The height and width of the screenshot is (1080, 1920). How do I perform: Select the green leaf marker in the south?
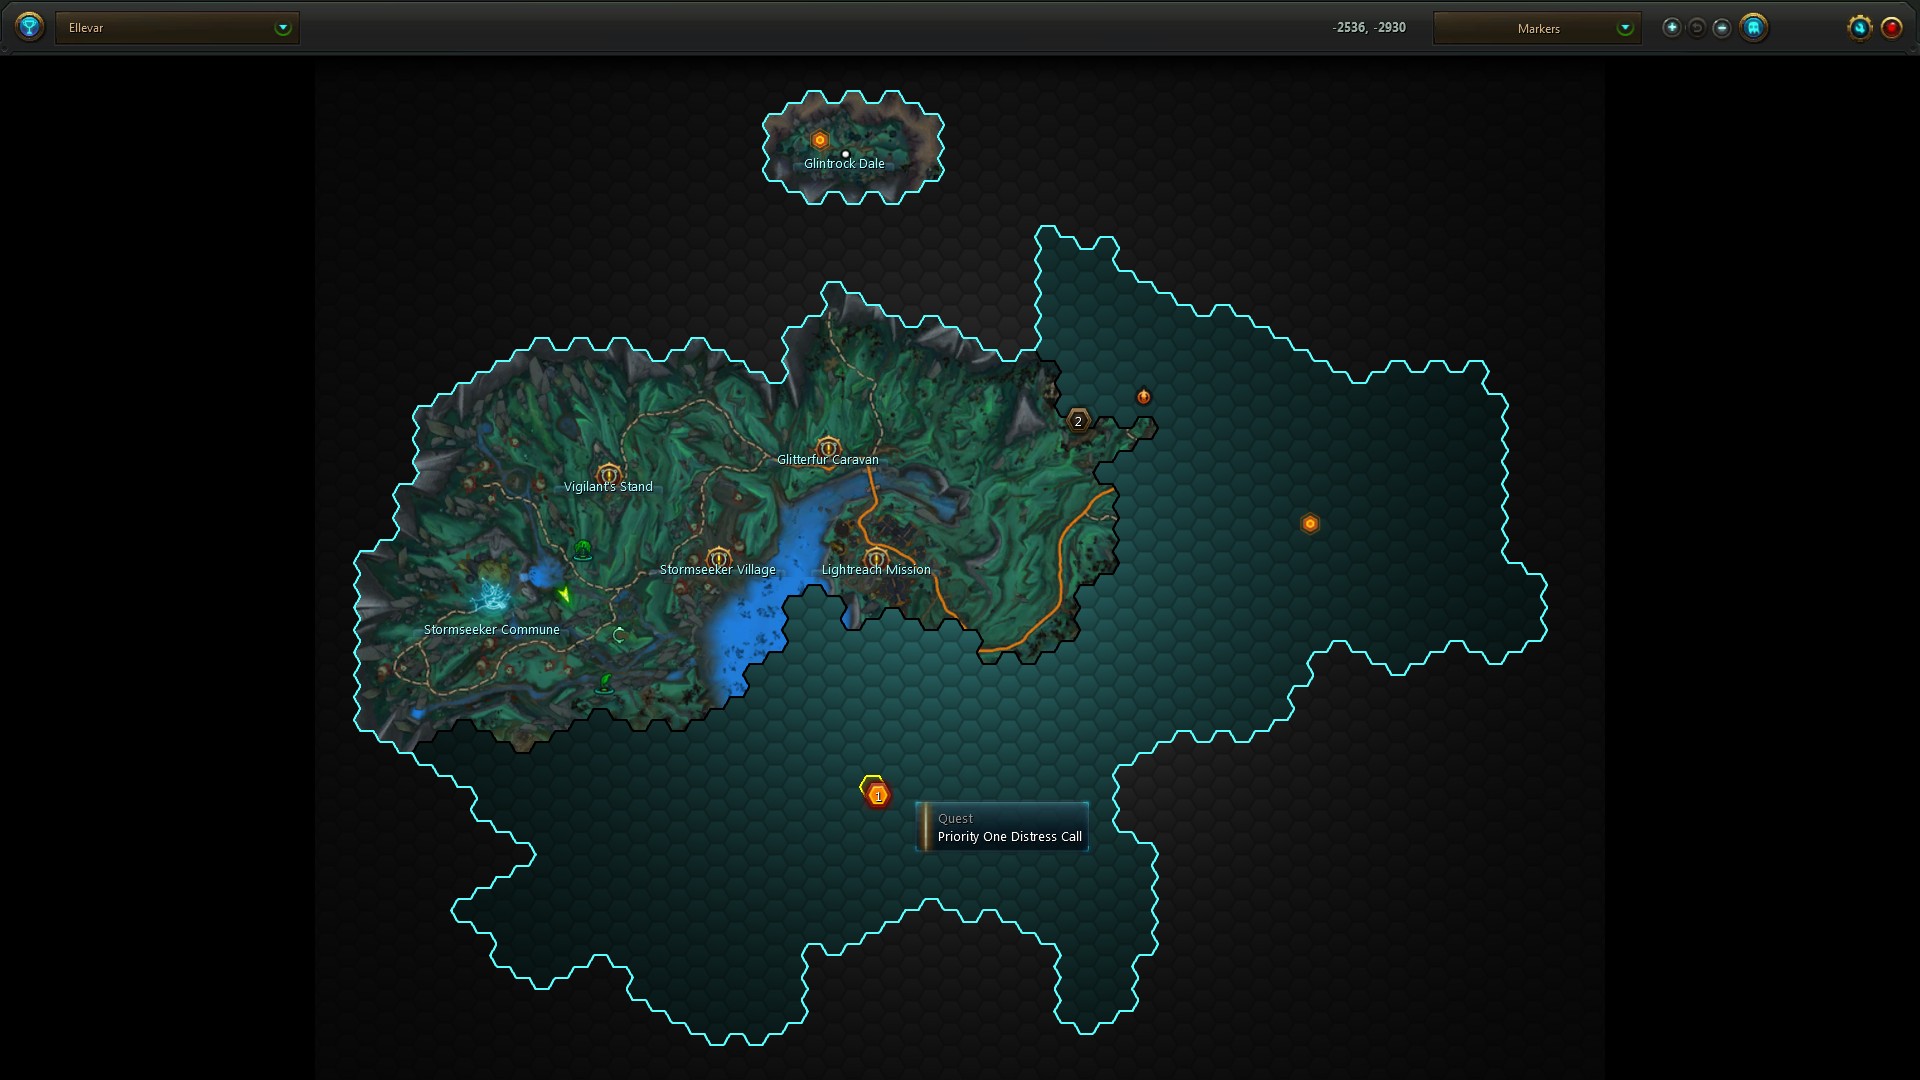pos(604,684)
